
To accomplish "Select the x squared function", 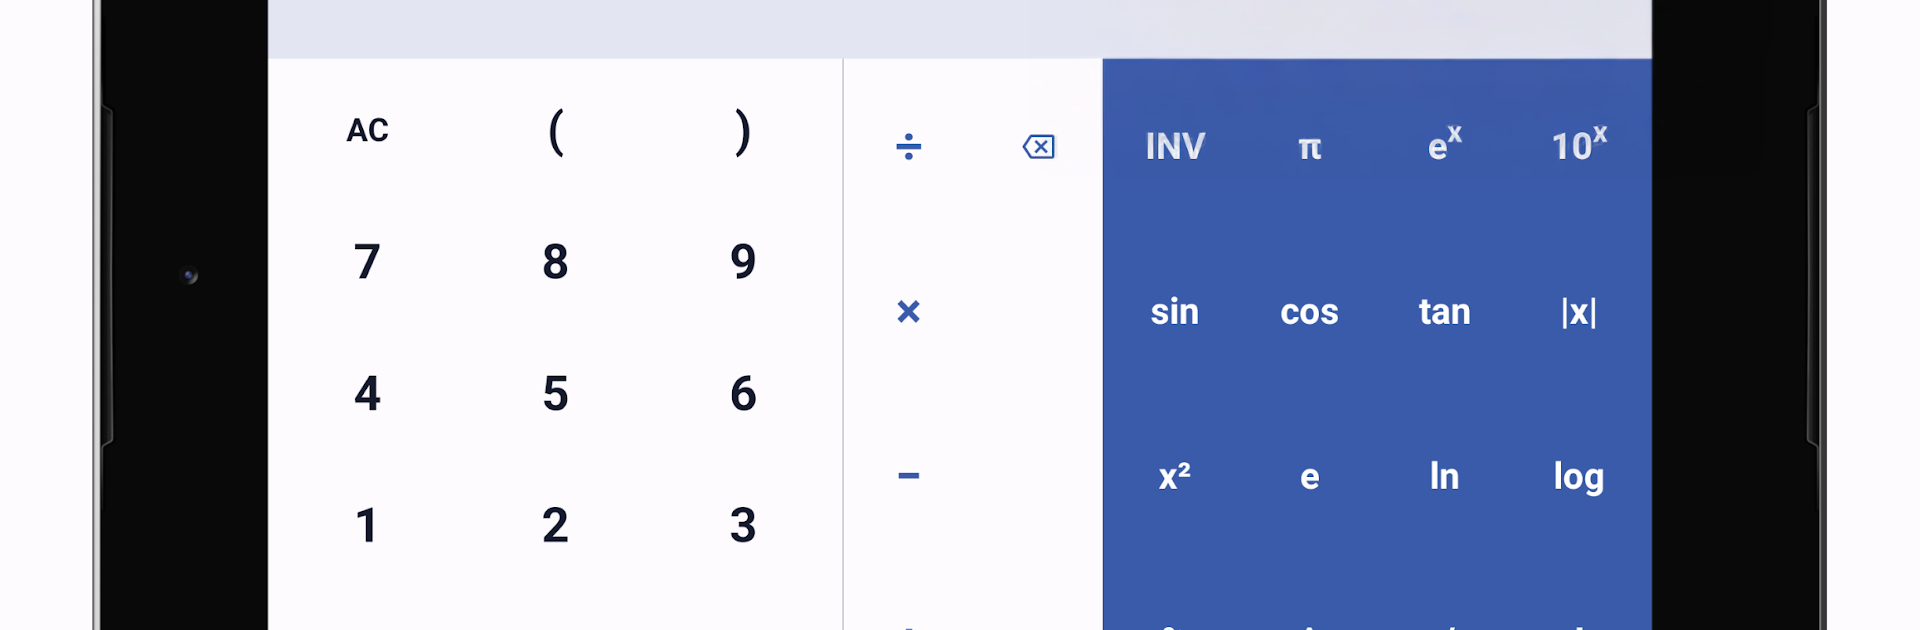I will click(x=1174, y=476).
